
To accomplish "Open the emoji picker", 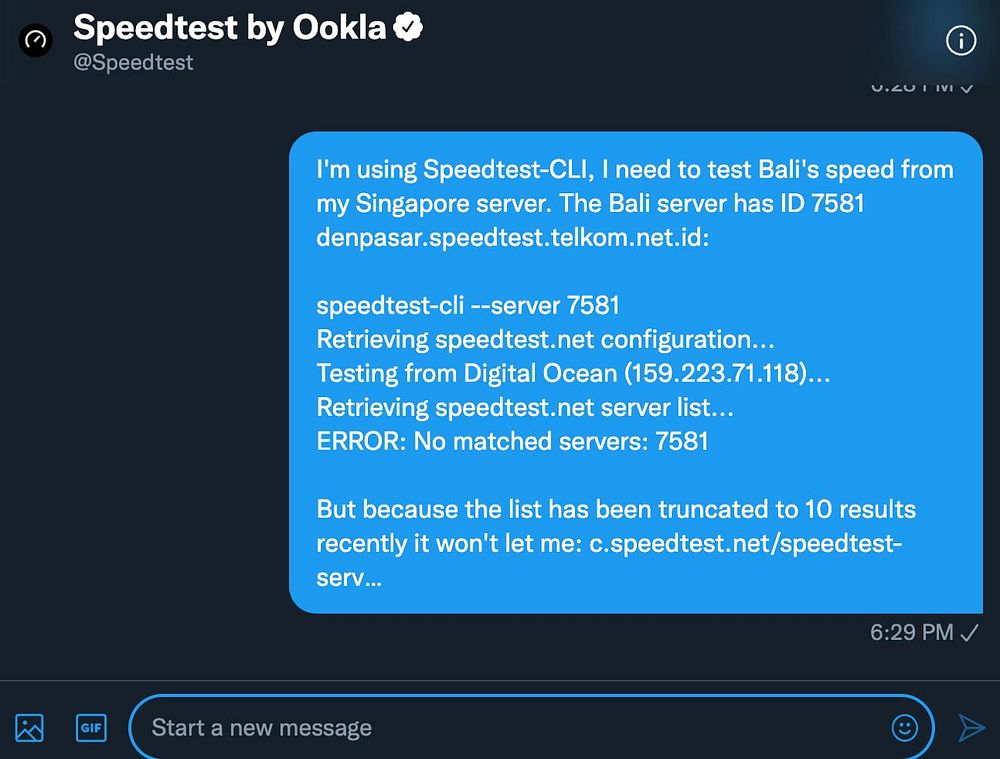I will (904, 727).
